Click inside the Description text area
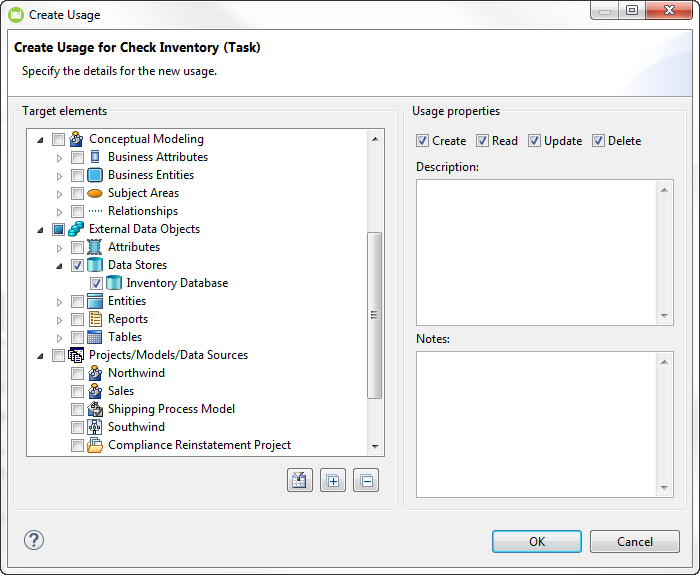 pyautogui.click(x=537, y=251)
